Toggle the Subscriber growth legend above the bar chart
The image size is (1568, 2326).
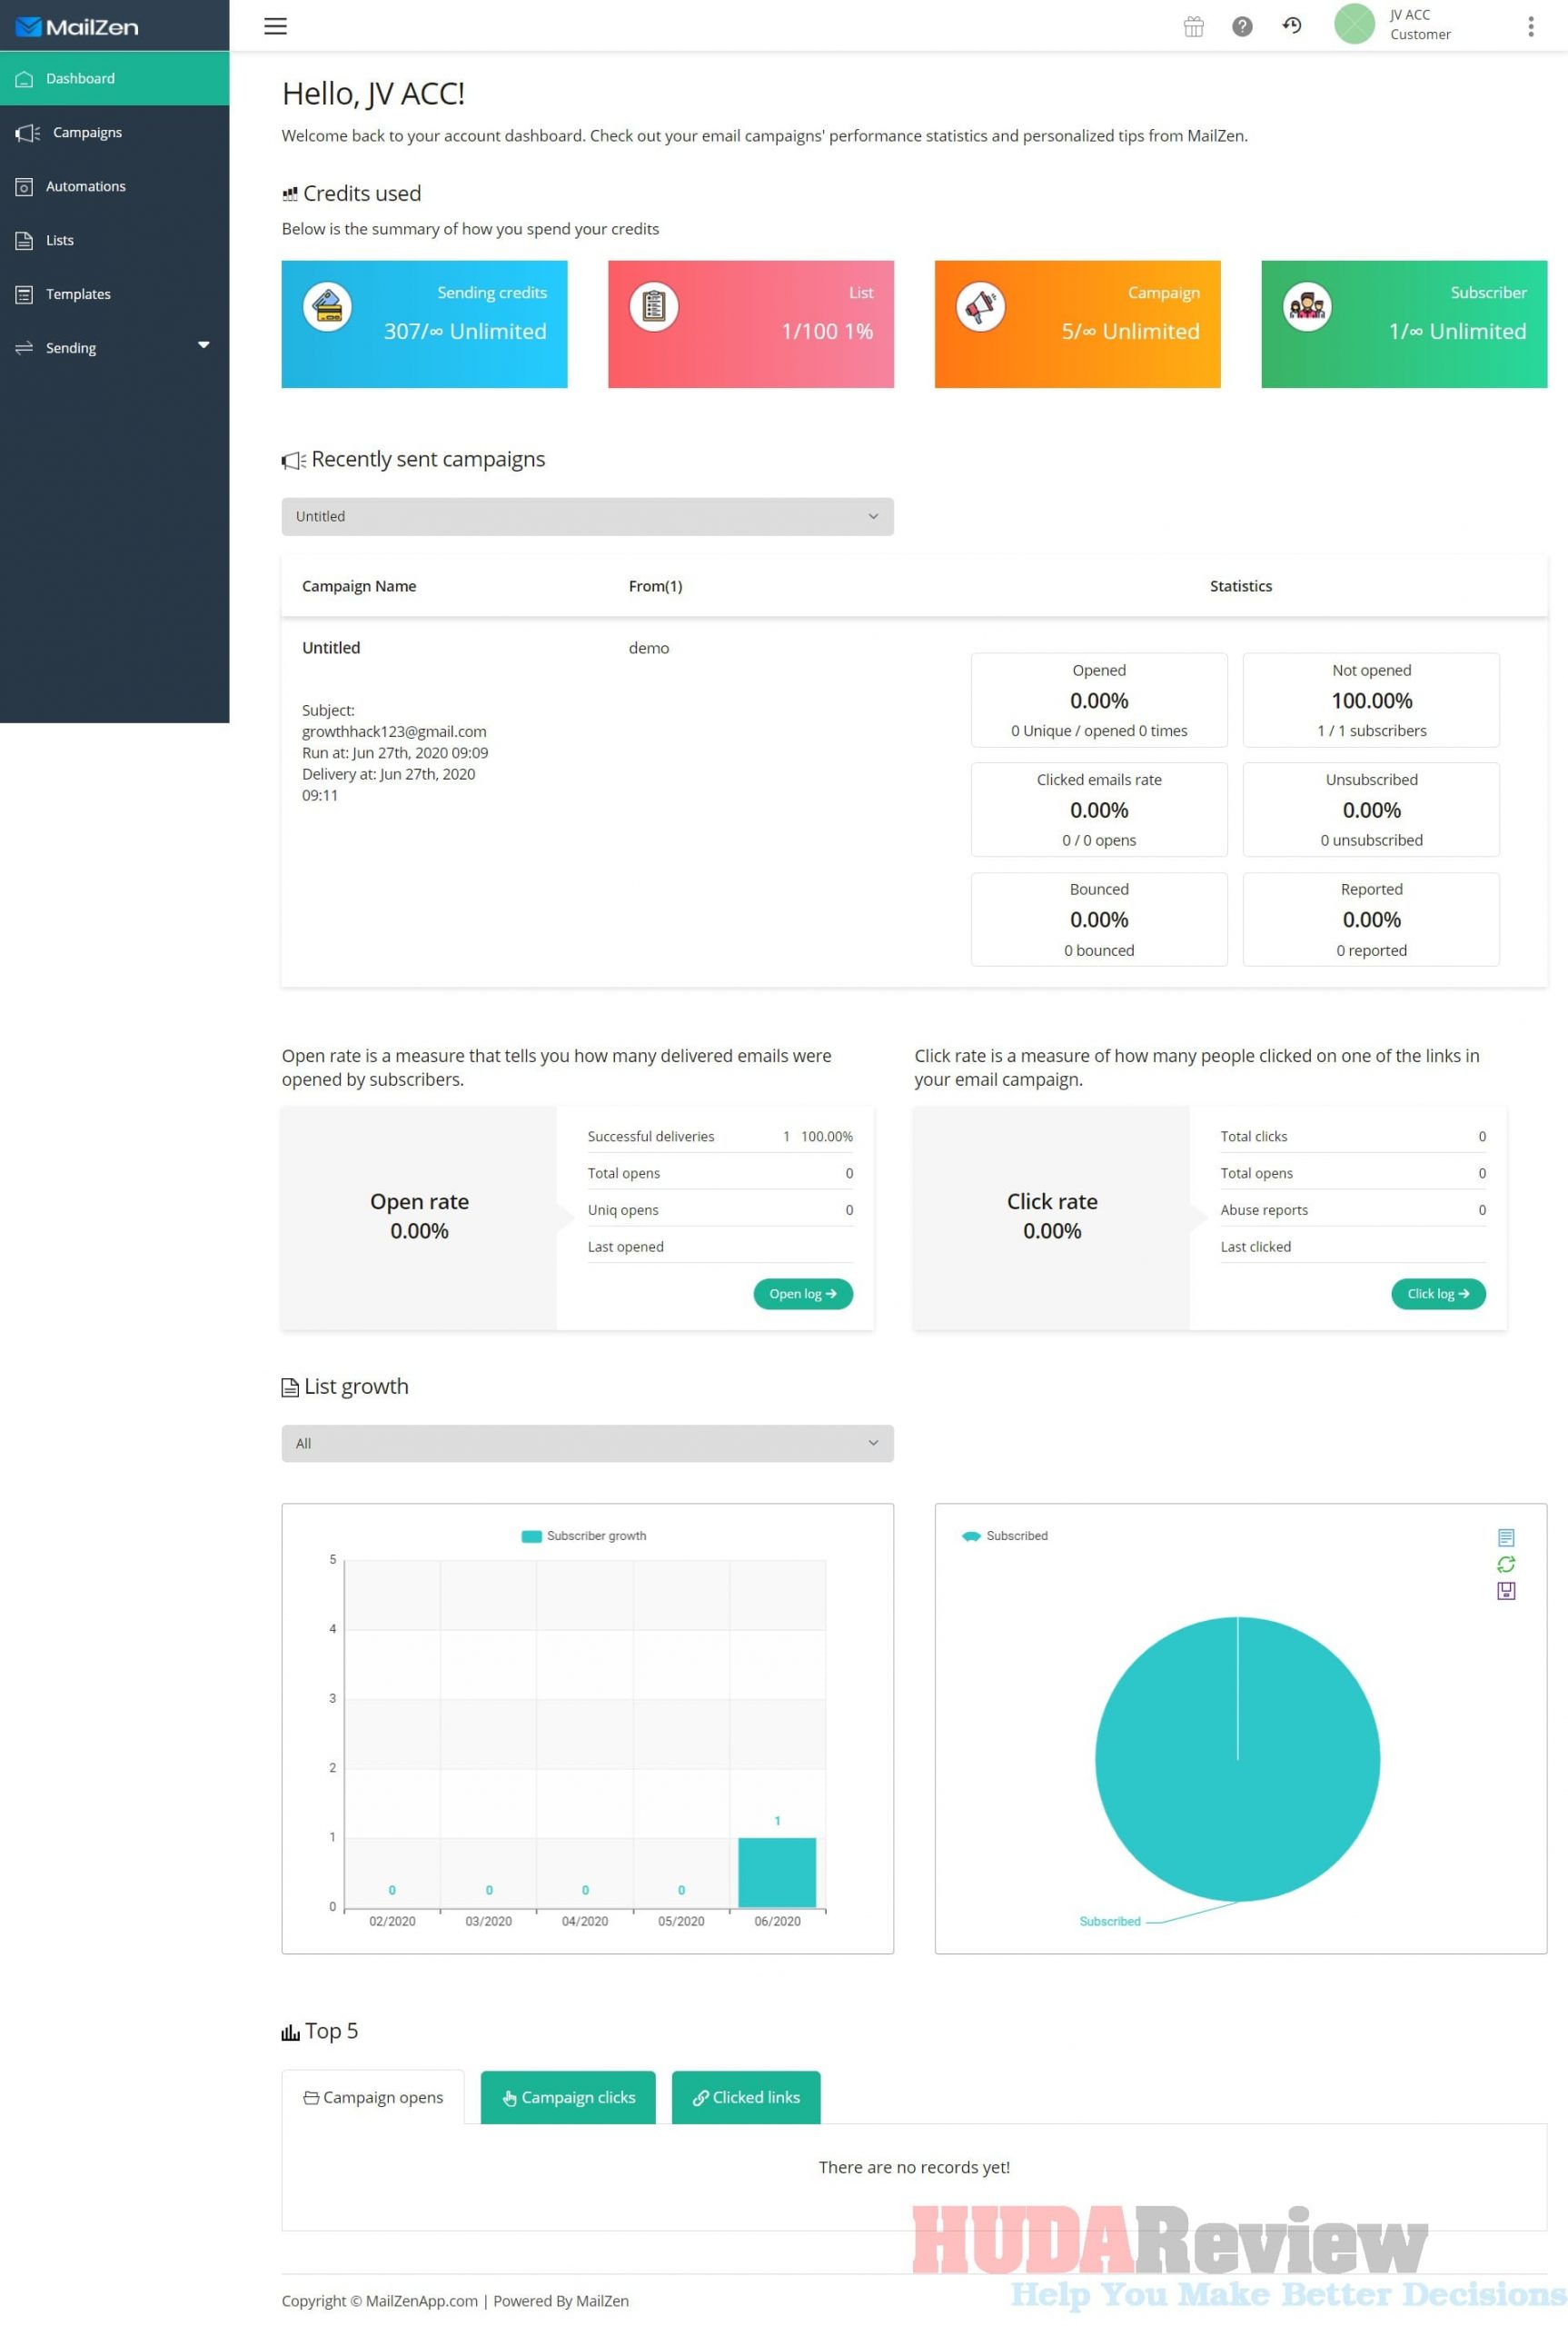[x=584, y=1535]
